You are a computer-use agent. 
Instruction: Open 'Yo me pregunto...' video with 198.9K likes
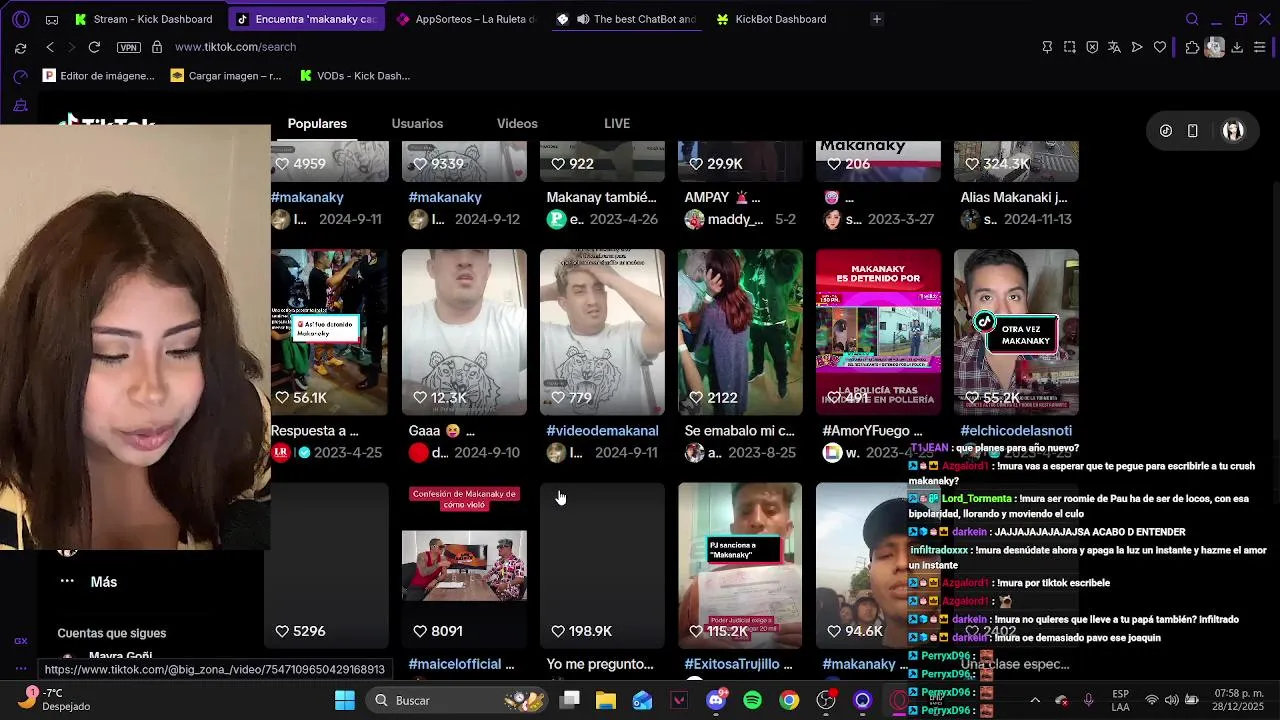point(602,566)
